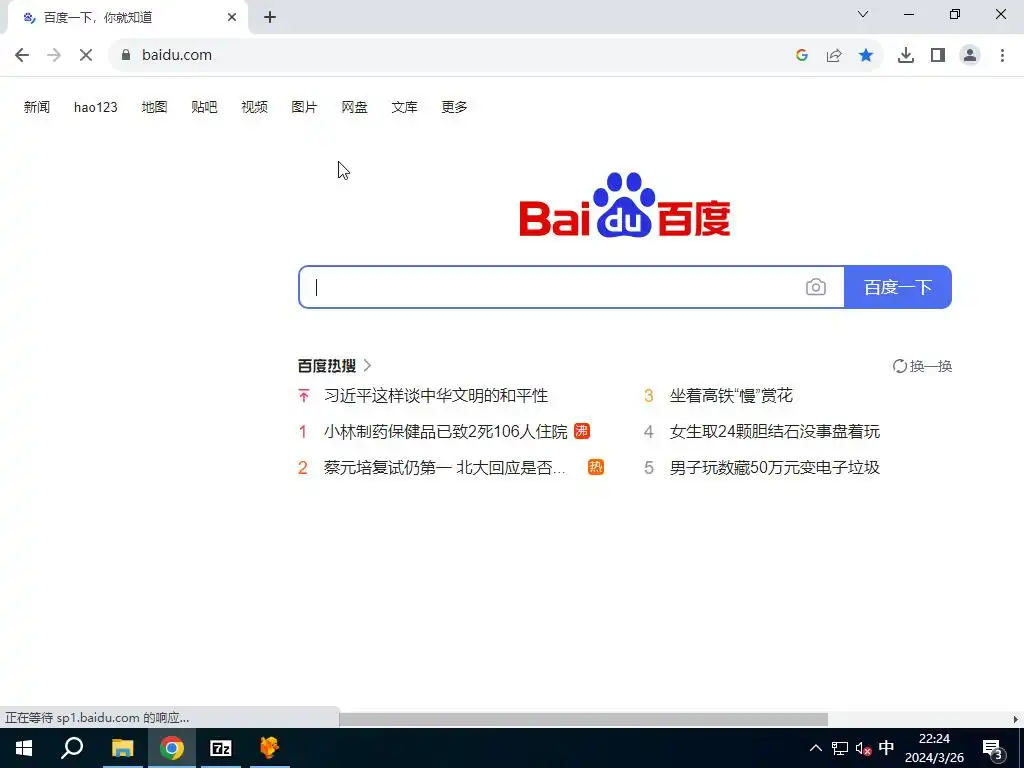
Task: Show hidden tray icons chevron
Action: click(816, 748)
